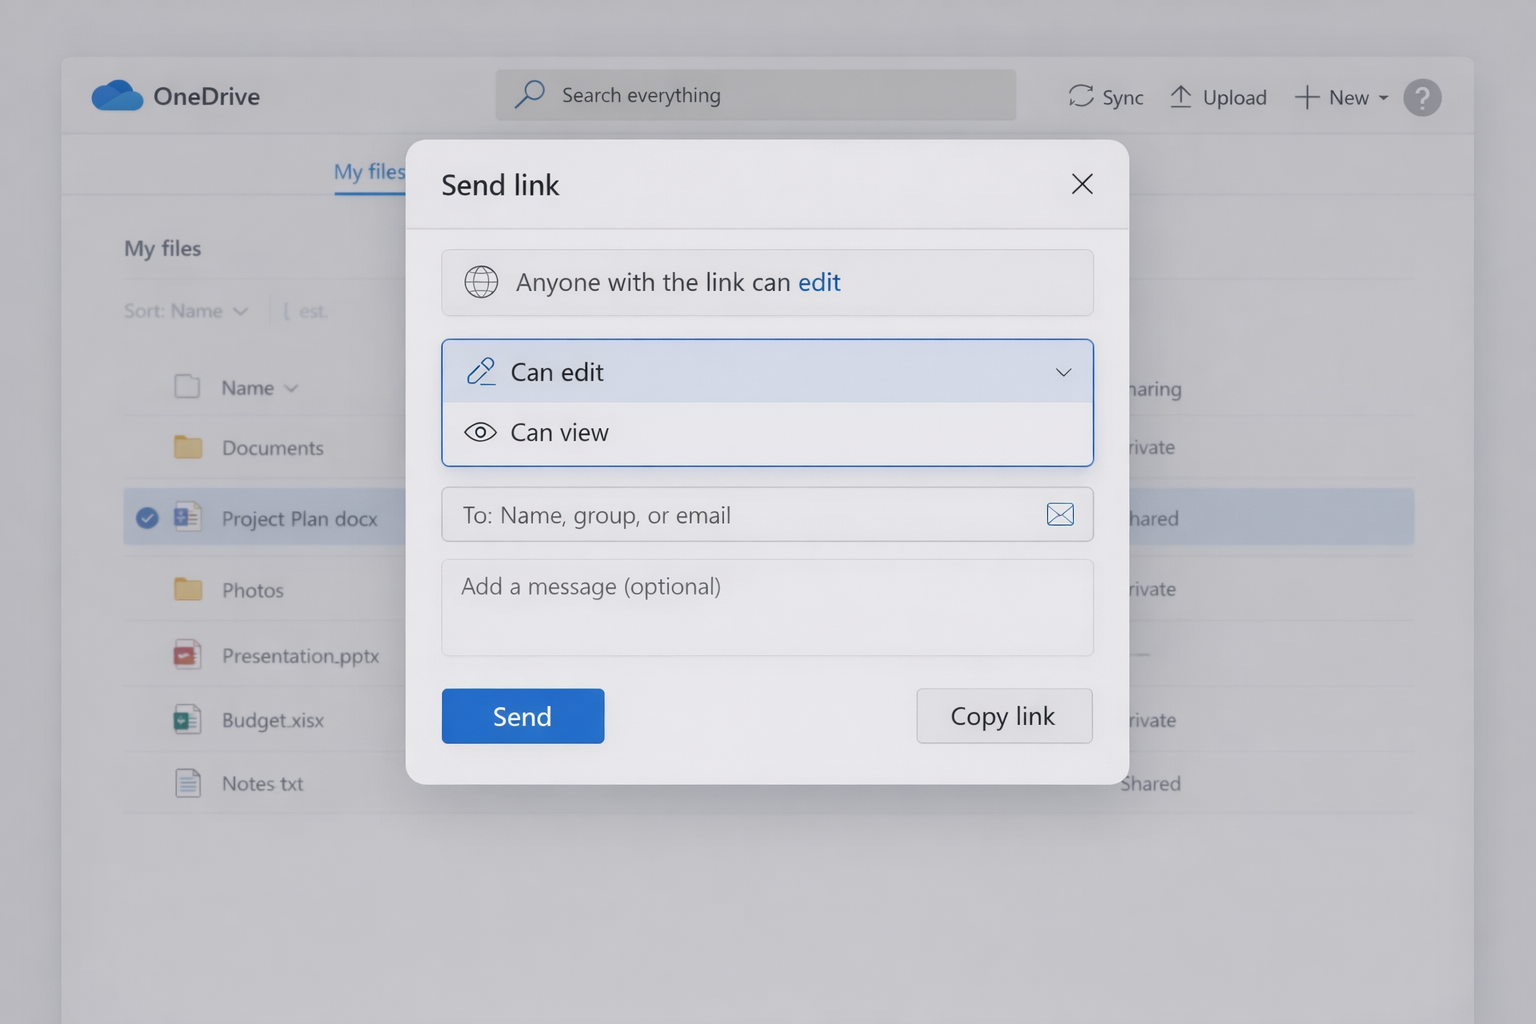The image size is (1536, 1024).
Task: Click the Copy link button
Action: [1003, 716]
